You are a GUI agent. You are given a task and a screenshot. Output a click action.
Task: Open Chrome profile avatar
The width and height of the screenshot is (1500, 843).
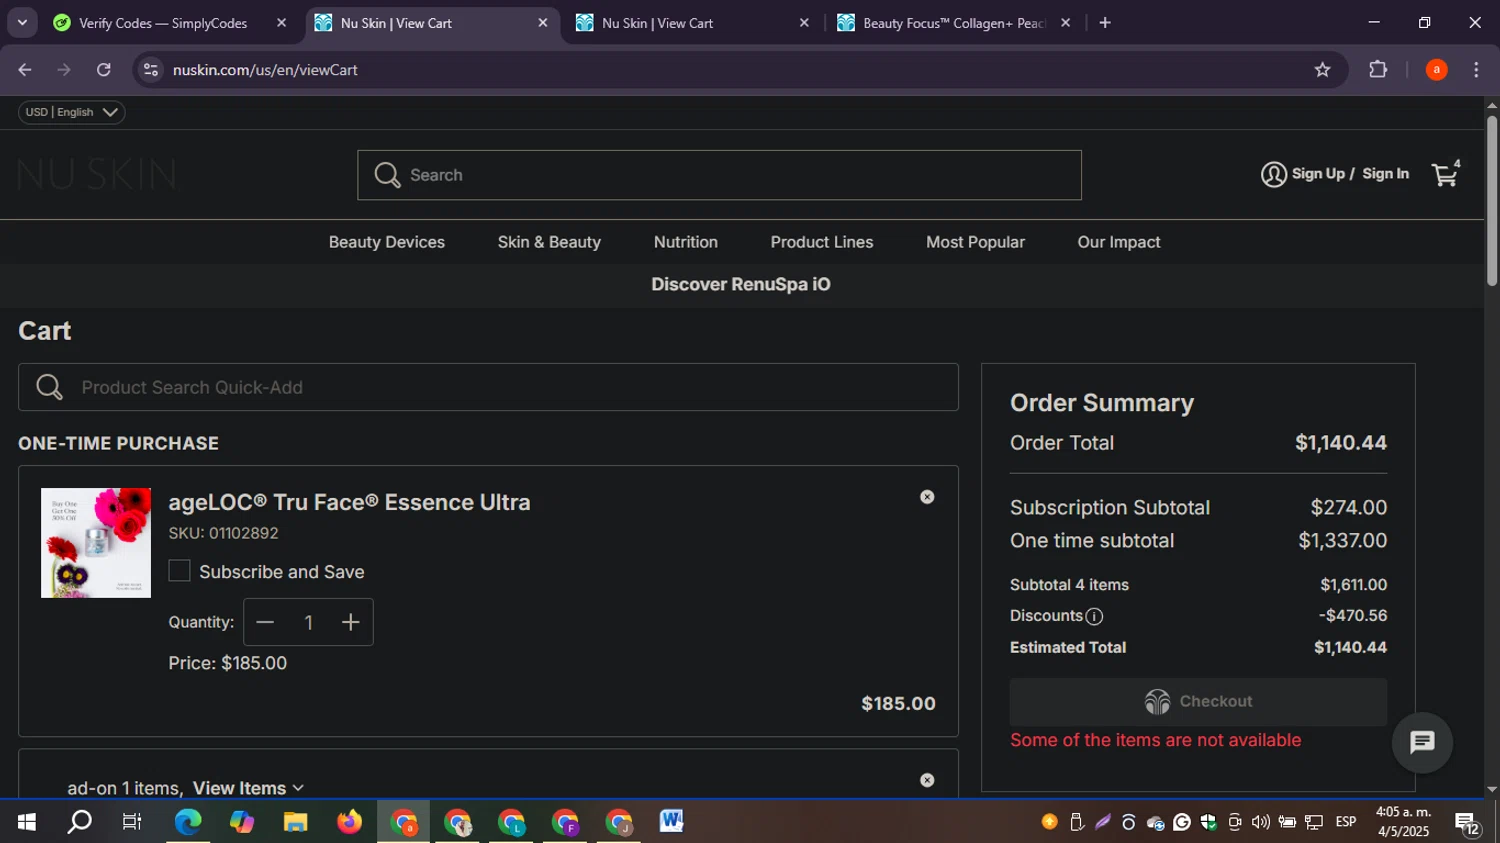coord(1436,69)
